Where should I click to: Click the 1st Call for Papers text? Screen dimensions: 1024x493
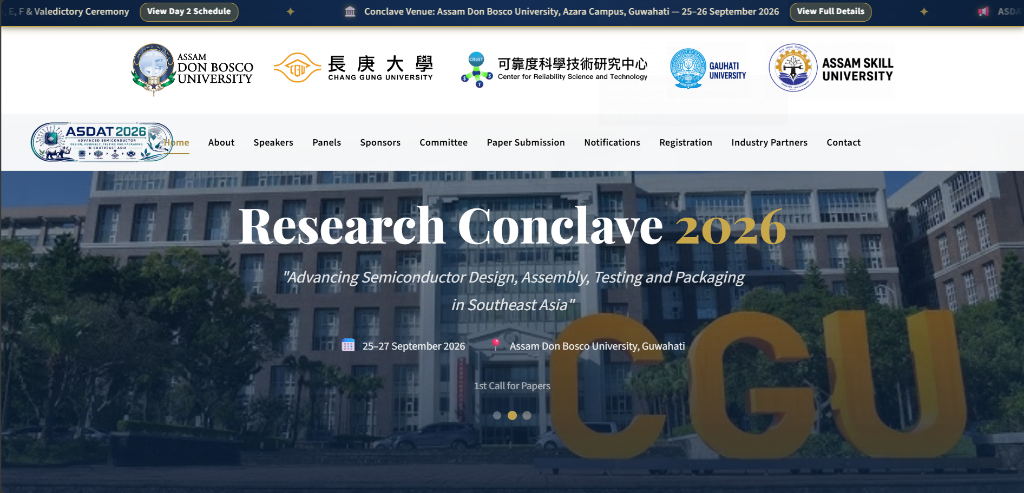(512, 386)
